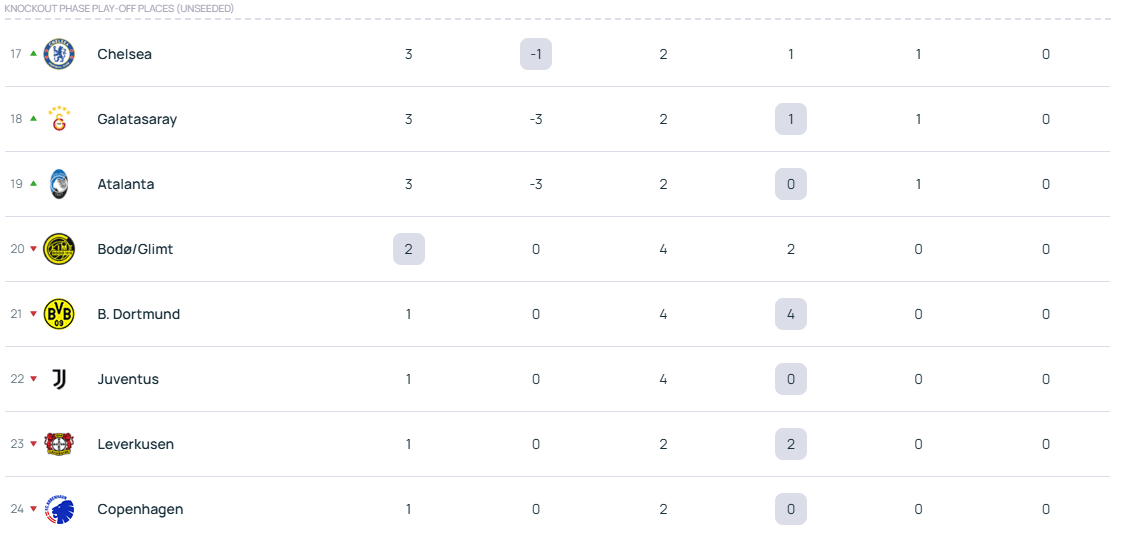This screenshot has width=1132, height=542.
Task: Click the Bodø/Glimt yellow crest
Action: (59, 249)
